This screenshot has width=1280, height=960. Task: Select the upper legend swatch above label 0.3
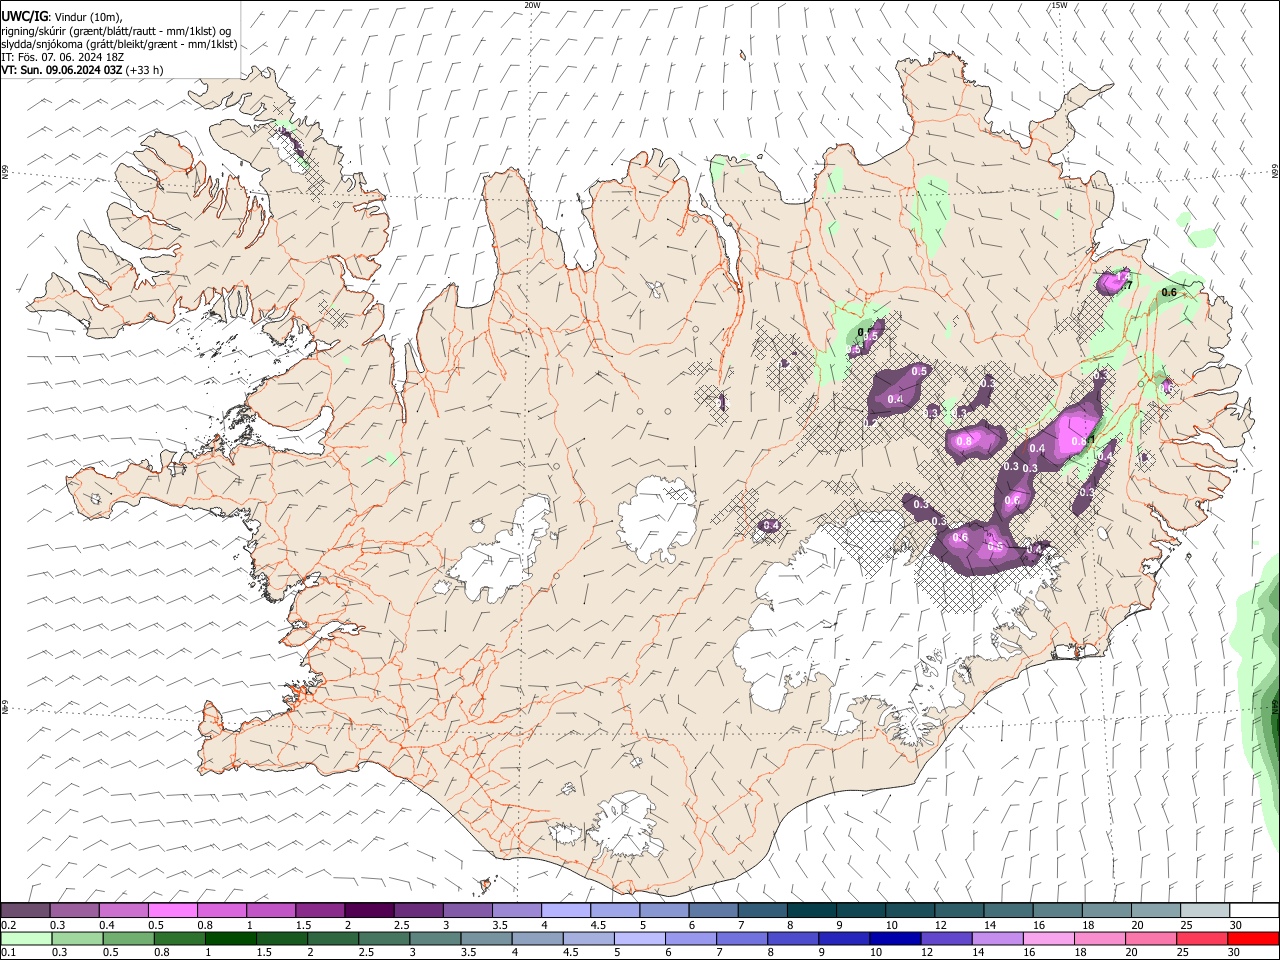tap(75, 910)
